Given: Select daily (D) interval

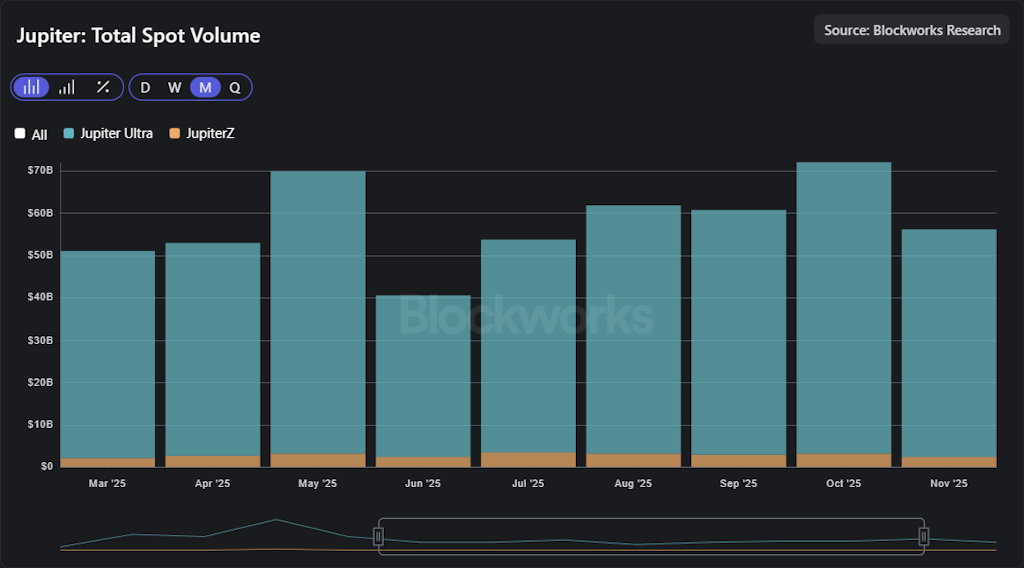Looking at the screenshot, I should (145, 87).
